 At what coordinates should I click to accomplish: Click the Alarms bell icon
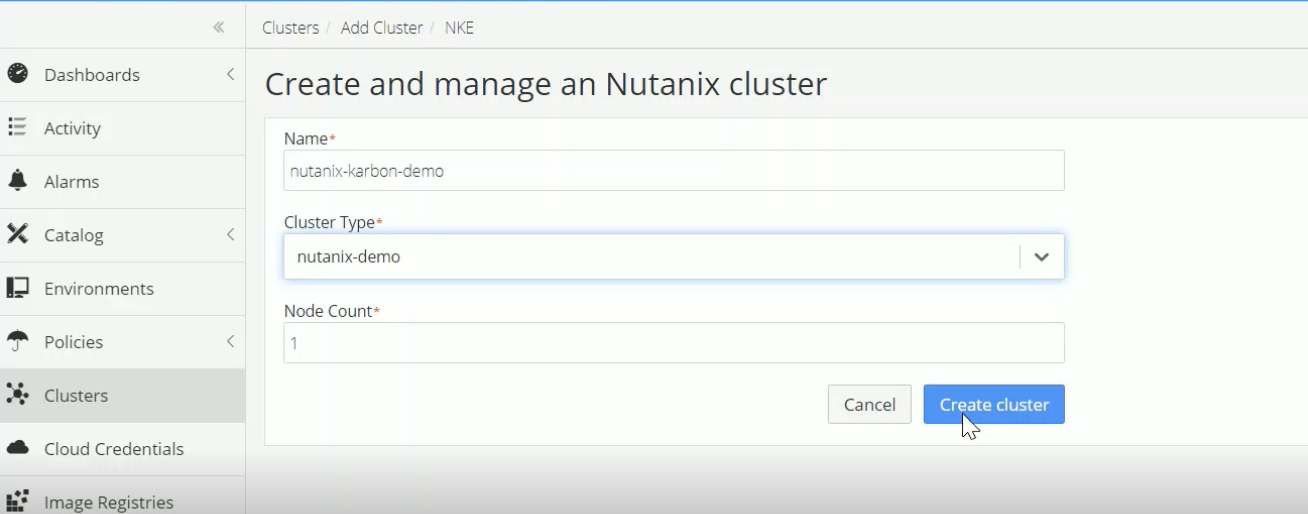pyautogui.click(x=17, y=181)
